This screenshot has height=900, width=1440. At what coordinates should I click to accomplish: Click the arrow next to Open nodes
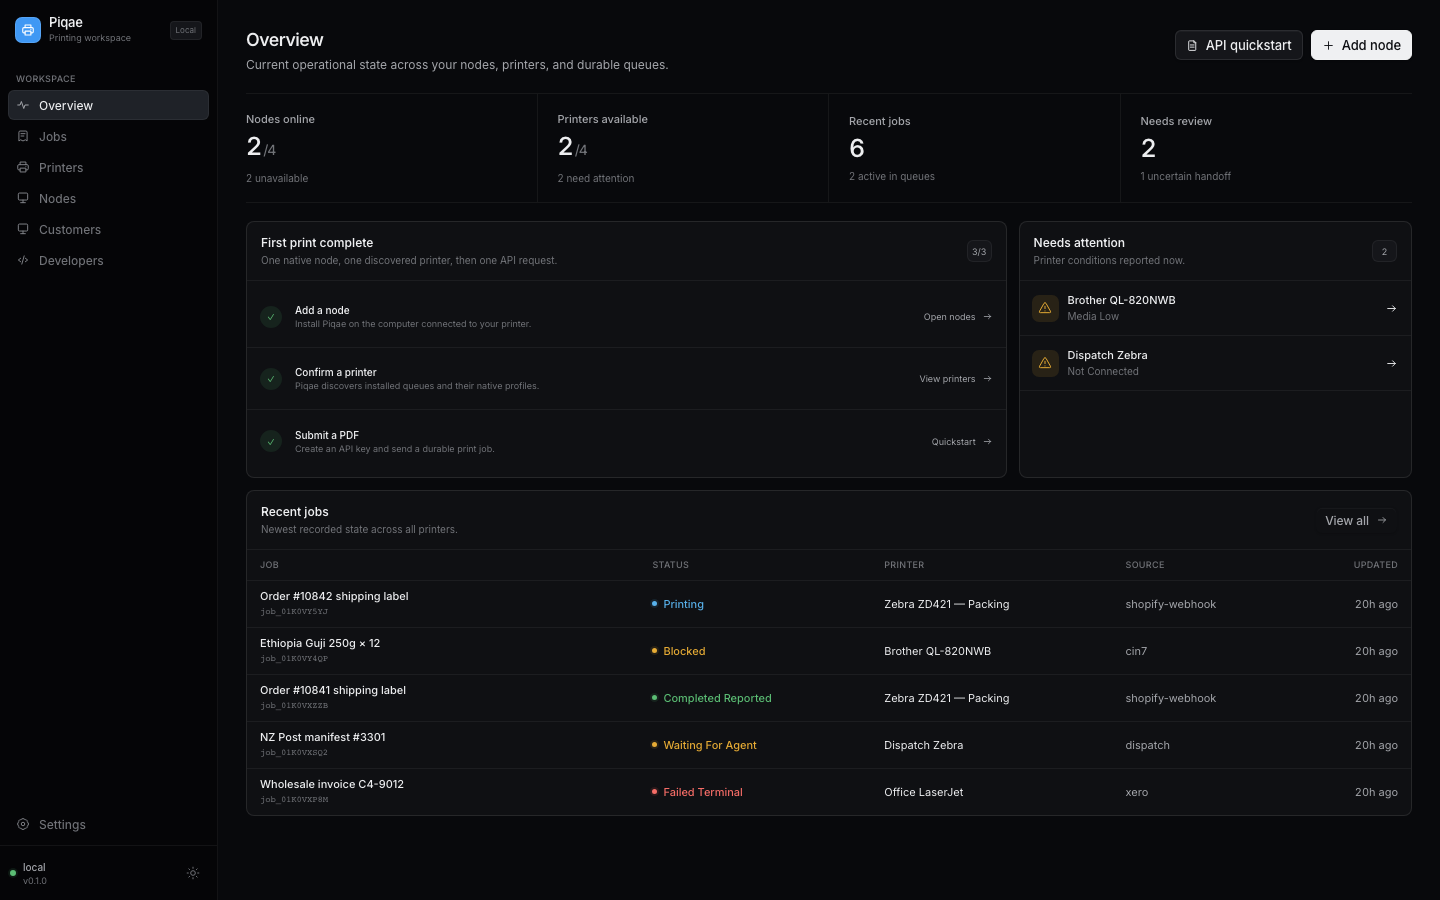click(987, 317)
